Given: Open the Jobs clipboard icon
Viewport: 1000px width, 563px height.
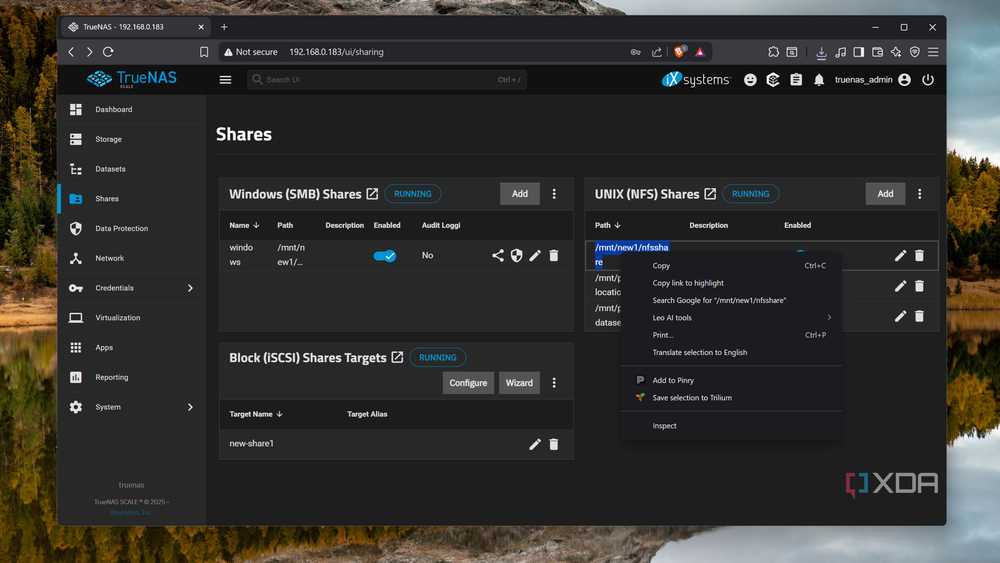Looking at the screenshot, I should coord(796,80).
